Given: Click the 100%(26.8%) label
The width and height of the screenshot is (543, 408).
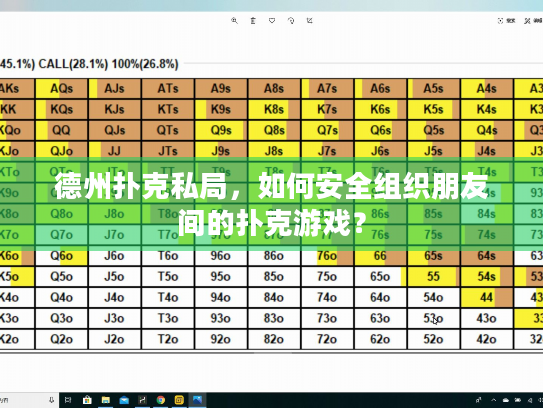Looking at the screenshot, I should point(145,64).
